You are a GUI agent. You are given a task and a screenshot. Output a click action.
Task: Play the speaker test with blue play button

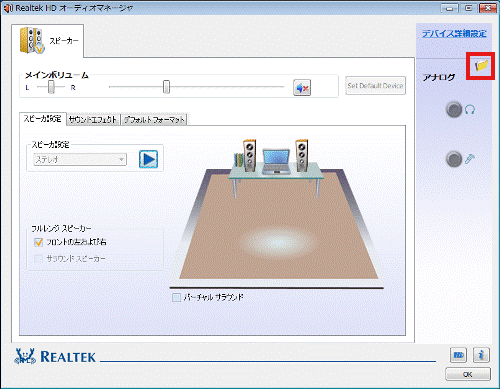(x=148, y=159)
